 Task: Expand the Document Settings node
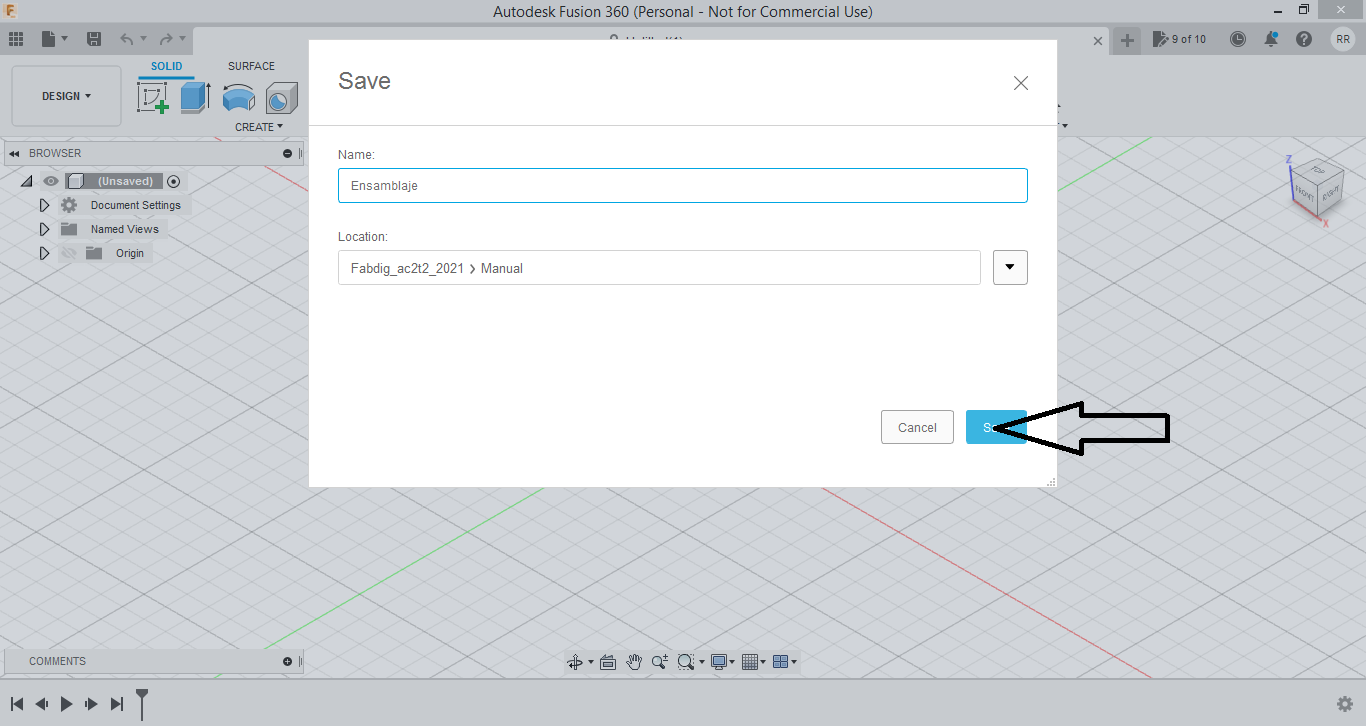point(44,205)
